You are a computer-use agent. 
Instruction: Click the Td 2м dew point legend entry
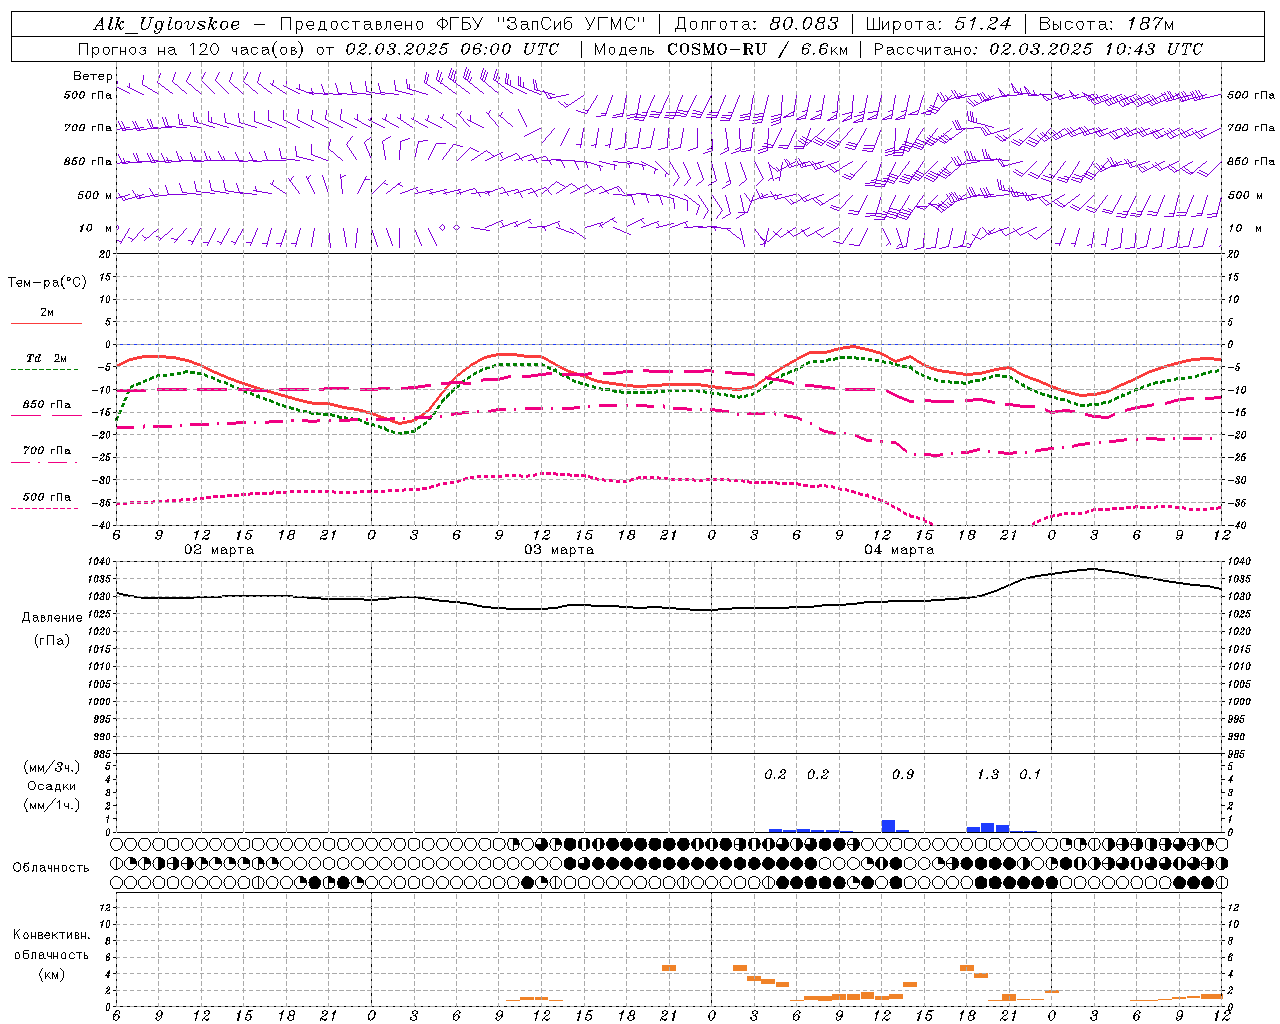pos(47,358)
